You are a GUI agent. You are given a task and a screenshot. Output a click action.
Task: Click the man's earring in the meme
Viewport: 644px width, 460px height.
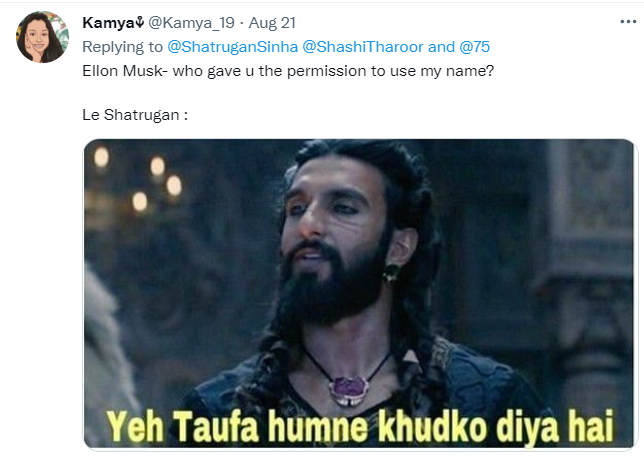tap(391, 273)
